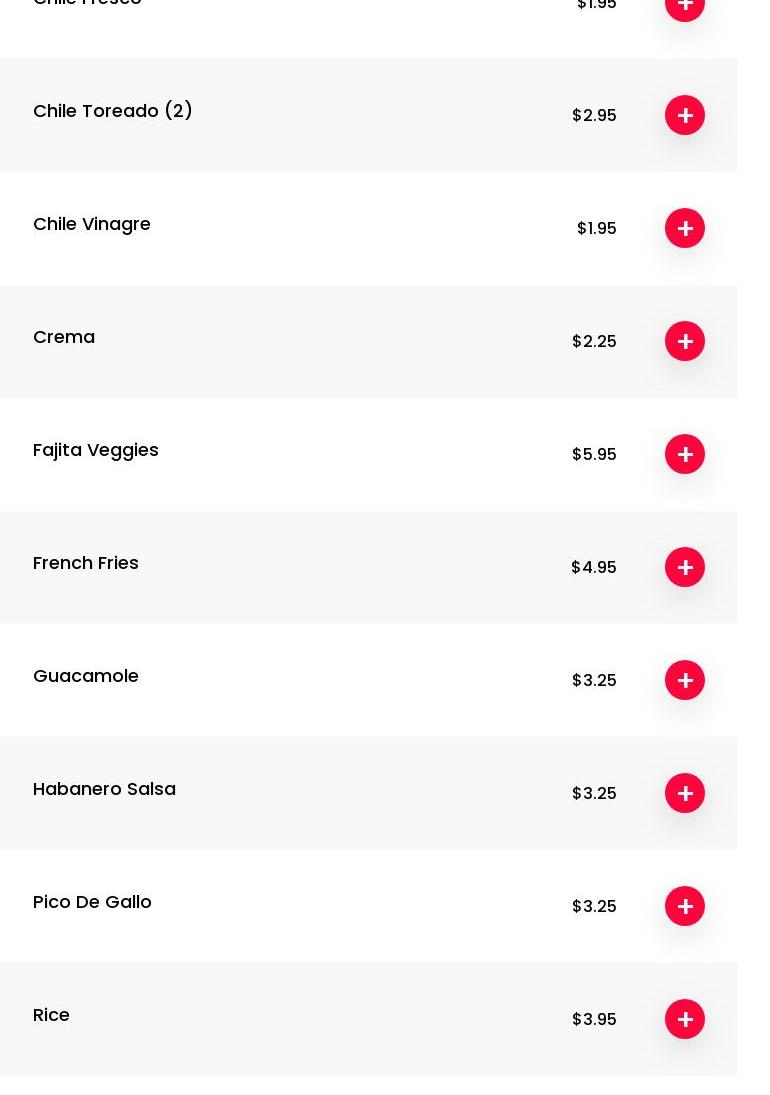Image resolution: width=770 pixels, height=1095 pixels.
Task: Tap the plus icon beside French Fries
Action: click(685, 567)
